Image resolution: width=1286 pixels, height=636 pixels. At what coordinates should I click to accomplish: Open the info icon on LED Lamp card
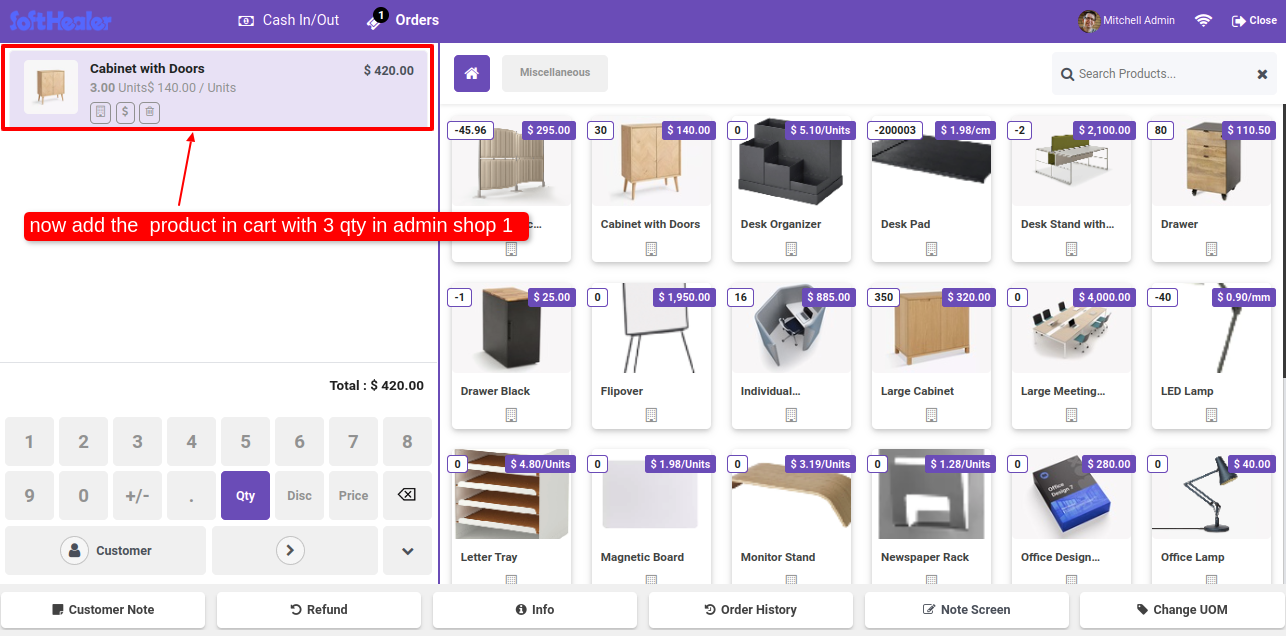(1211, 415)
